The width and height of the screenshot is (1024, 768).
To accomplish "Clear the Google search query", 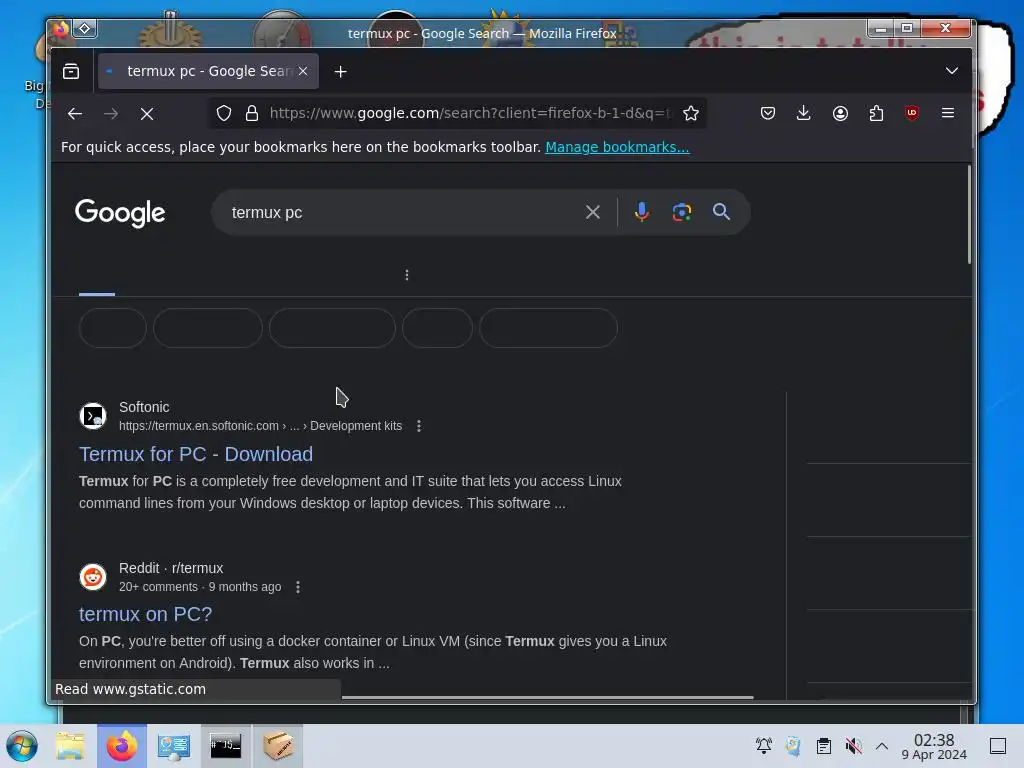I will [593, 212].
